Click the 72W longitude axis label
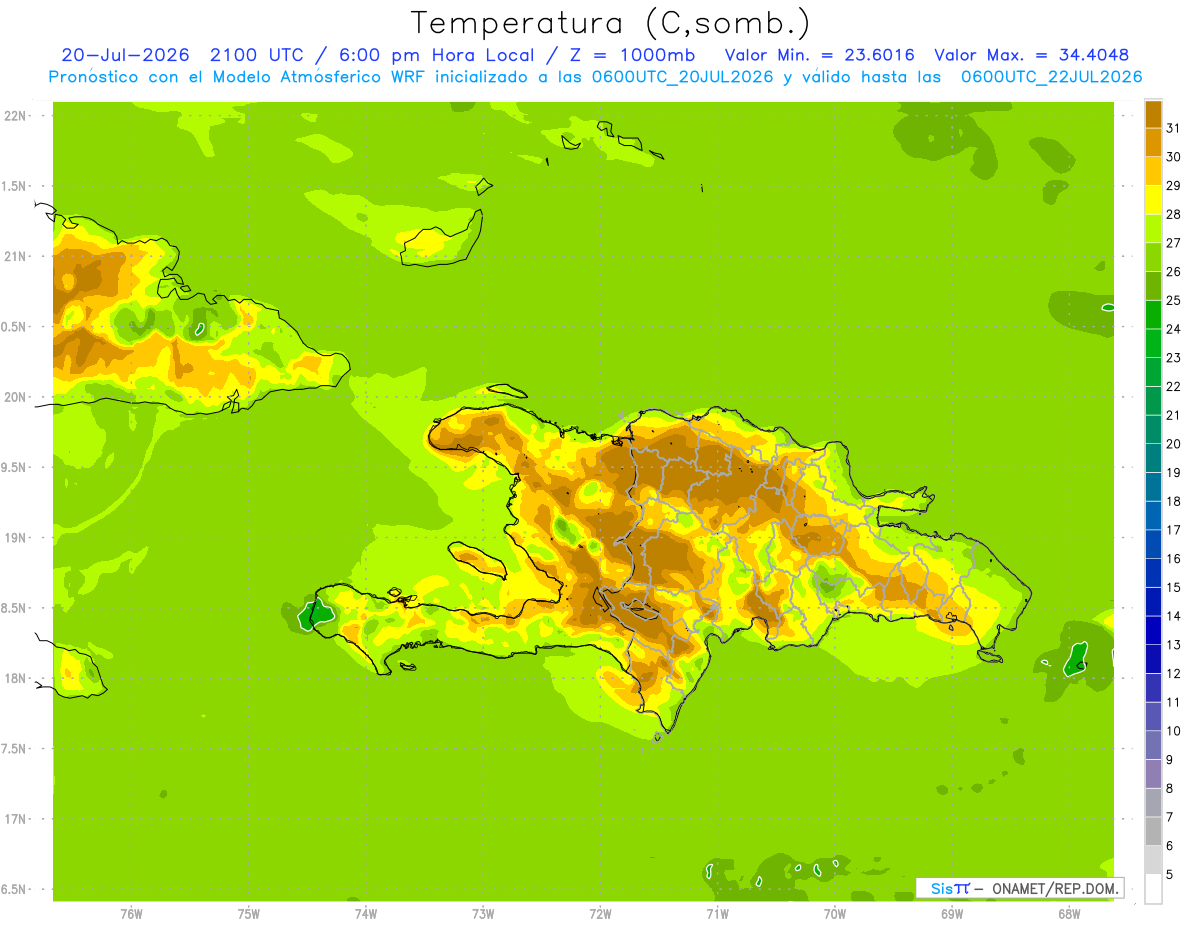The image size is (1200, 927). coord(600,913)
